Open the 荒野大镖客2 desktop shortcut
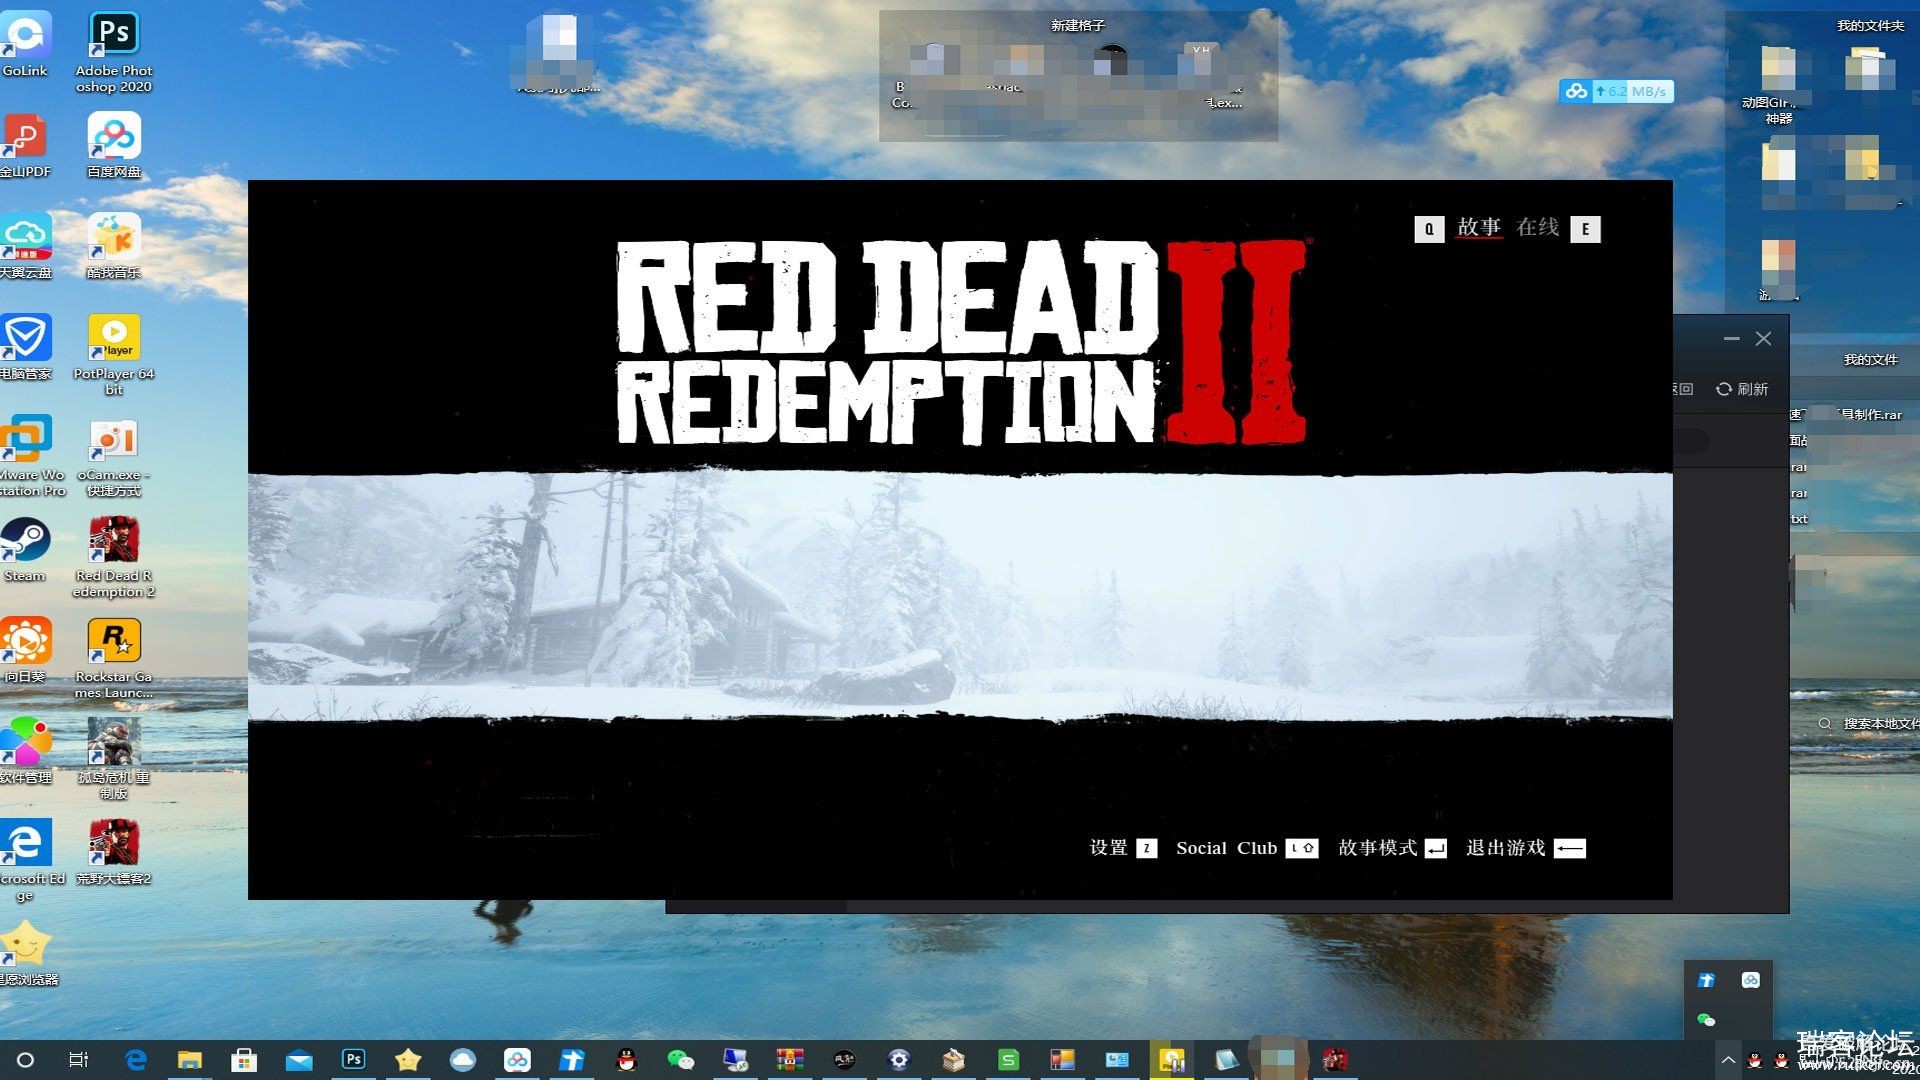Screen dimensions: 1920x1080 pos(113,853)
